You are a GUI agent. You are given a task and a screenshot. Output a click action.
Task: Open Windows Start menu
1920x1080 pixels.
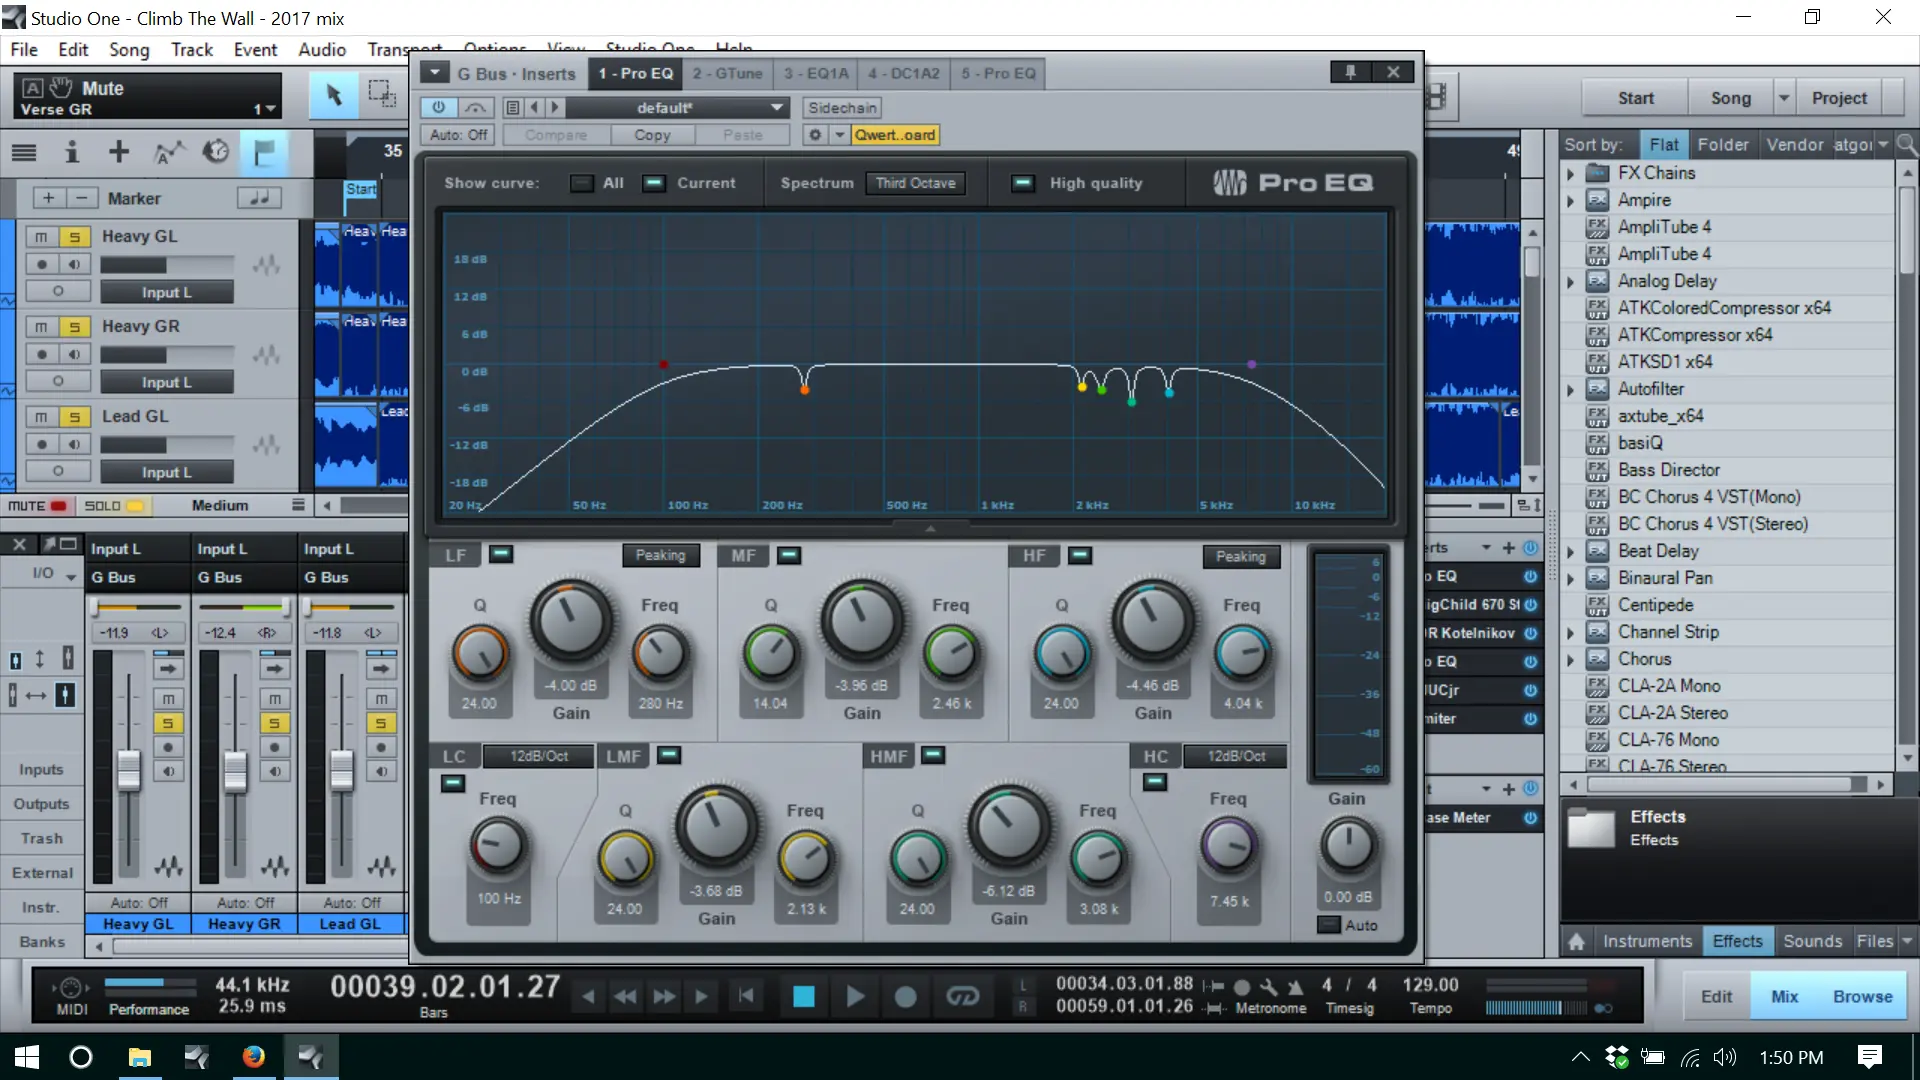tap(27, 1056)
